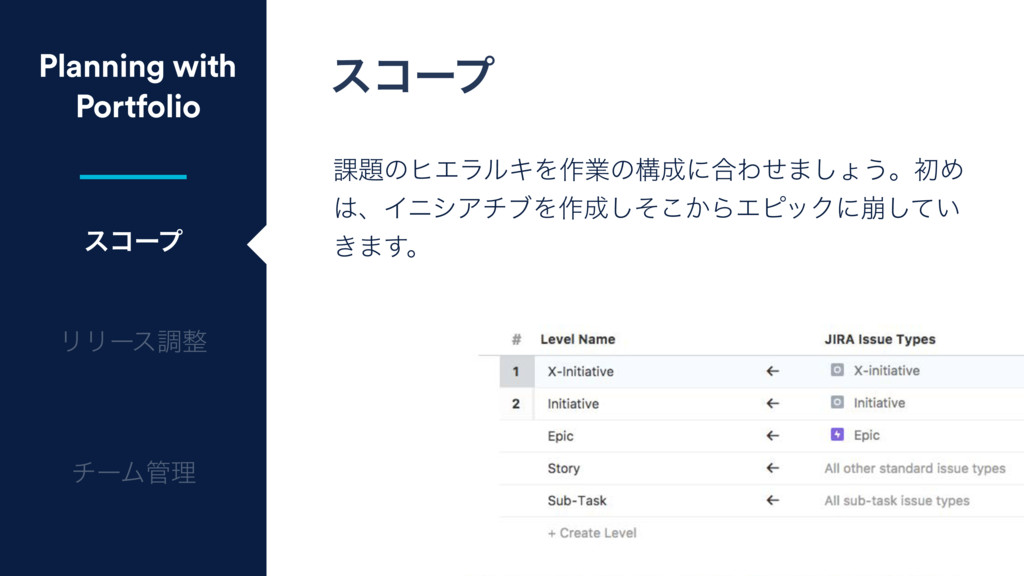Click the X-initiative issue type icon
This screenshot has width=1024, height=576.
coord(837,370)
